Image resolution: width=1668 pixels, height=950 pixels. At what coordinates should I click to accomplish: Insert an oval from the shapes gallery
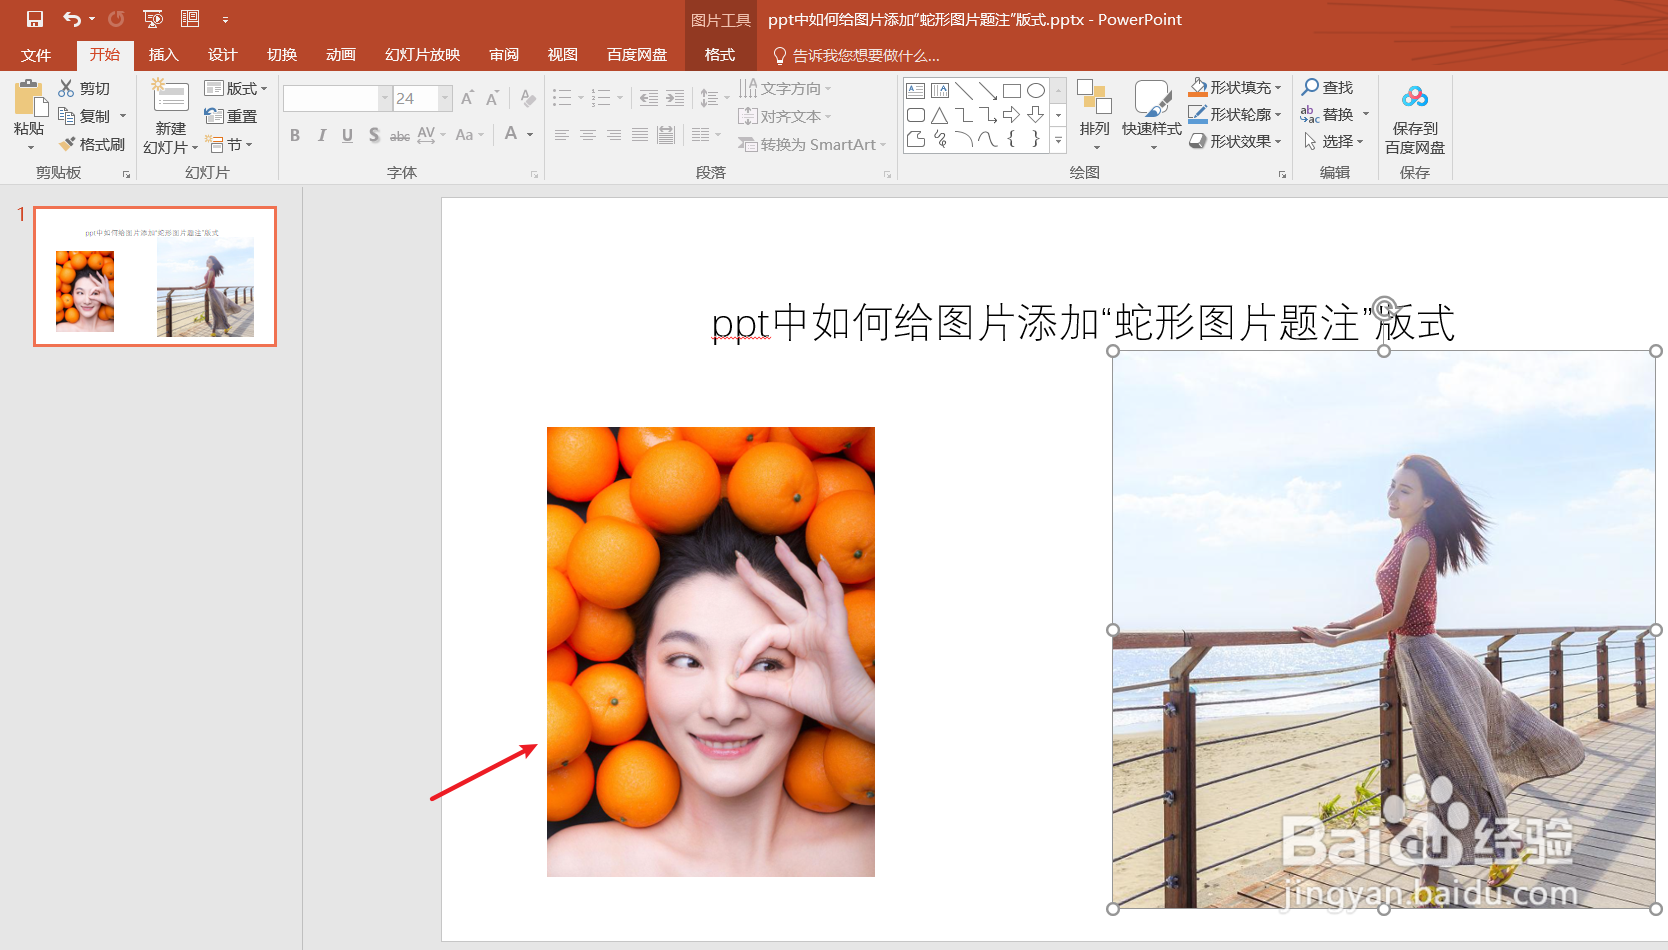click(1034, 89)
